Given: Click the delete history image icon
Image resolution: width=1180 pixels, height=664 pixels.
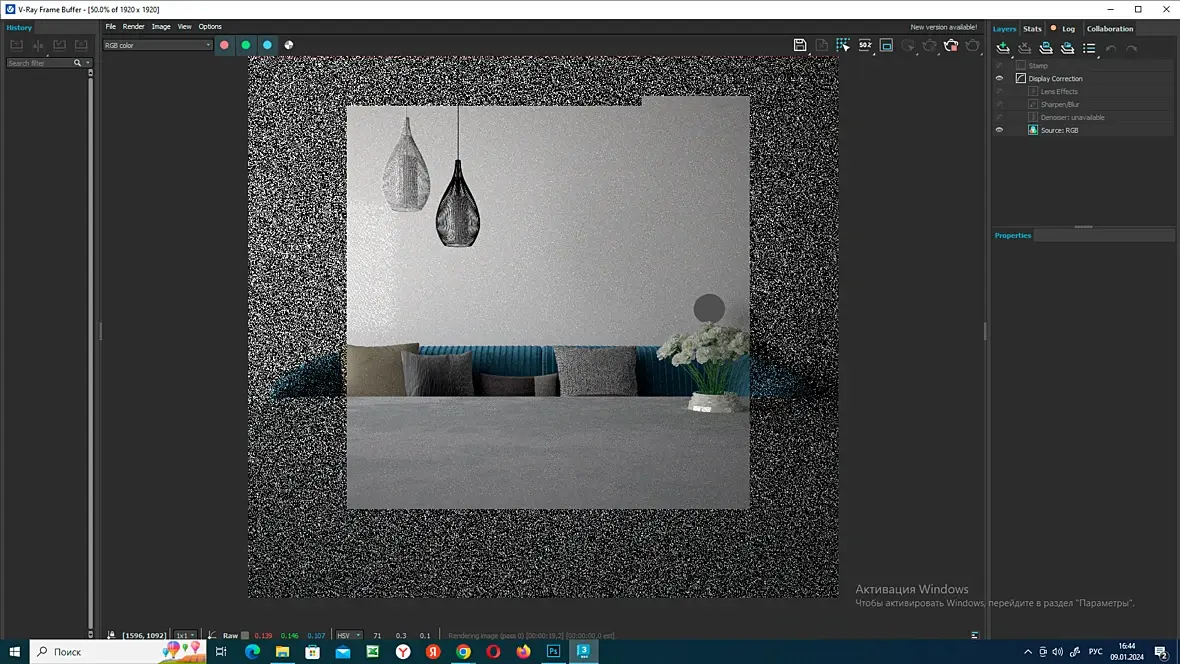Looking at the screenshot, I should 81,45.
